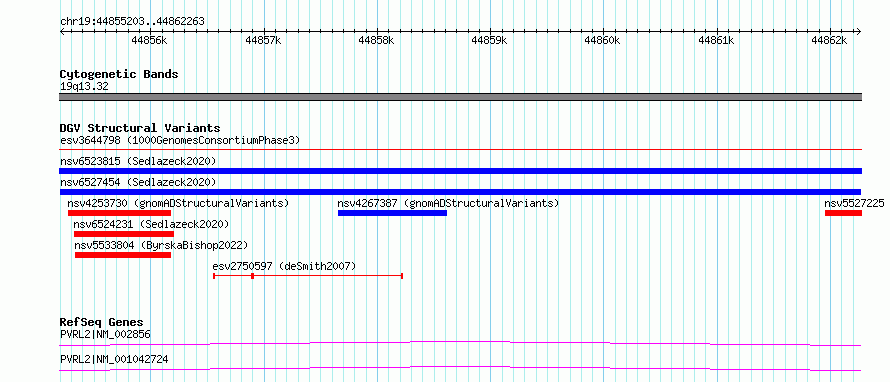Click the 19q13.32 band label
This screenshot has width=890, height=382.
84,87
